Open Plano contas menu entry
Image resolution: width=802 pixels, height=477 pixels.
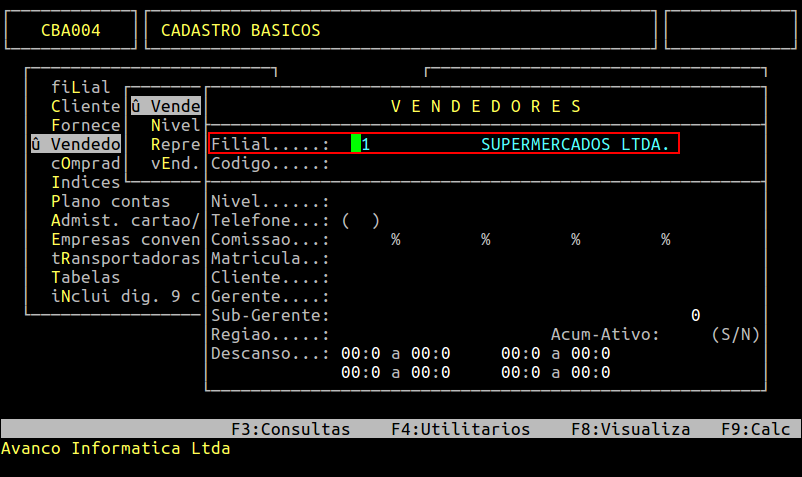[110, 201]
